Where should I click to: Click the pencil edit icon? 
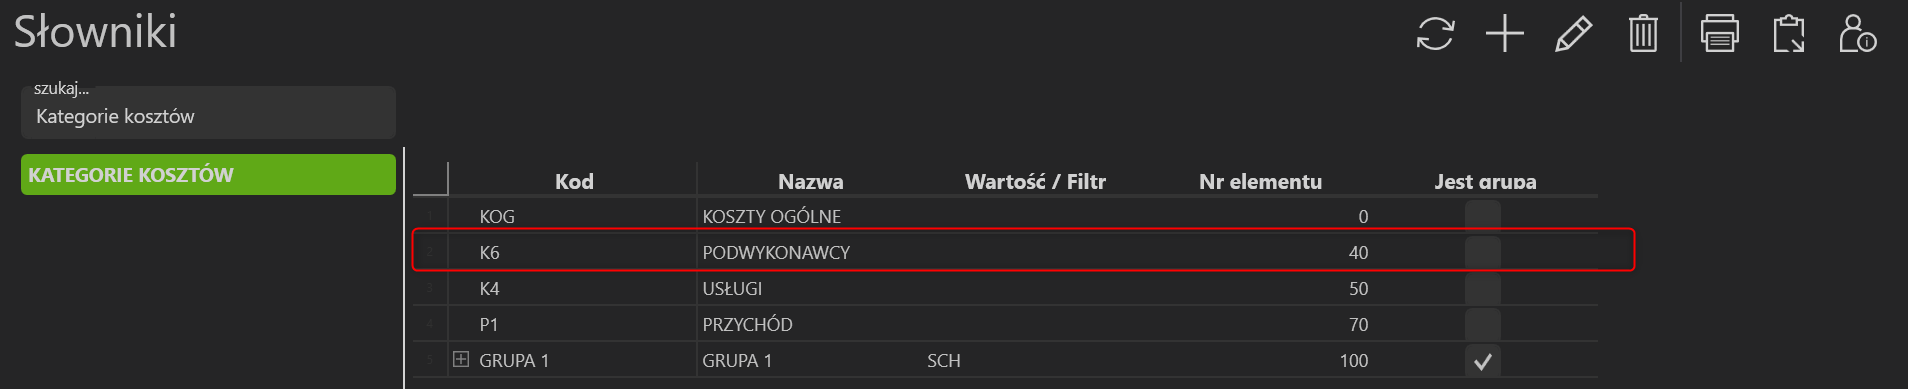pyautogui.click(x=1573, y=34)
